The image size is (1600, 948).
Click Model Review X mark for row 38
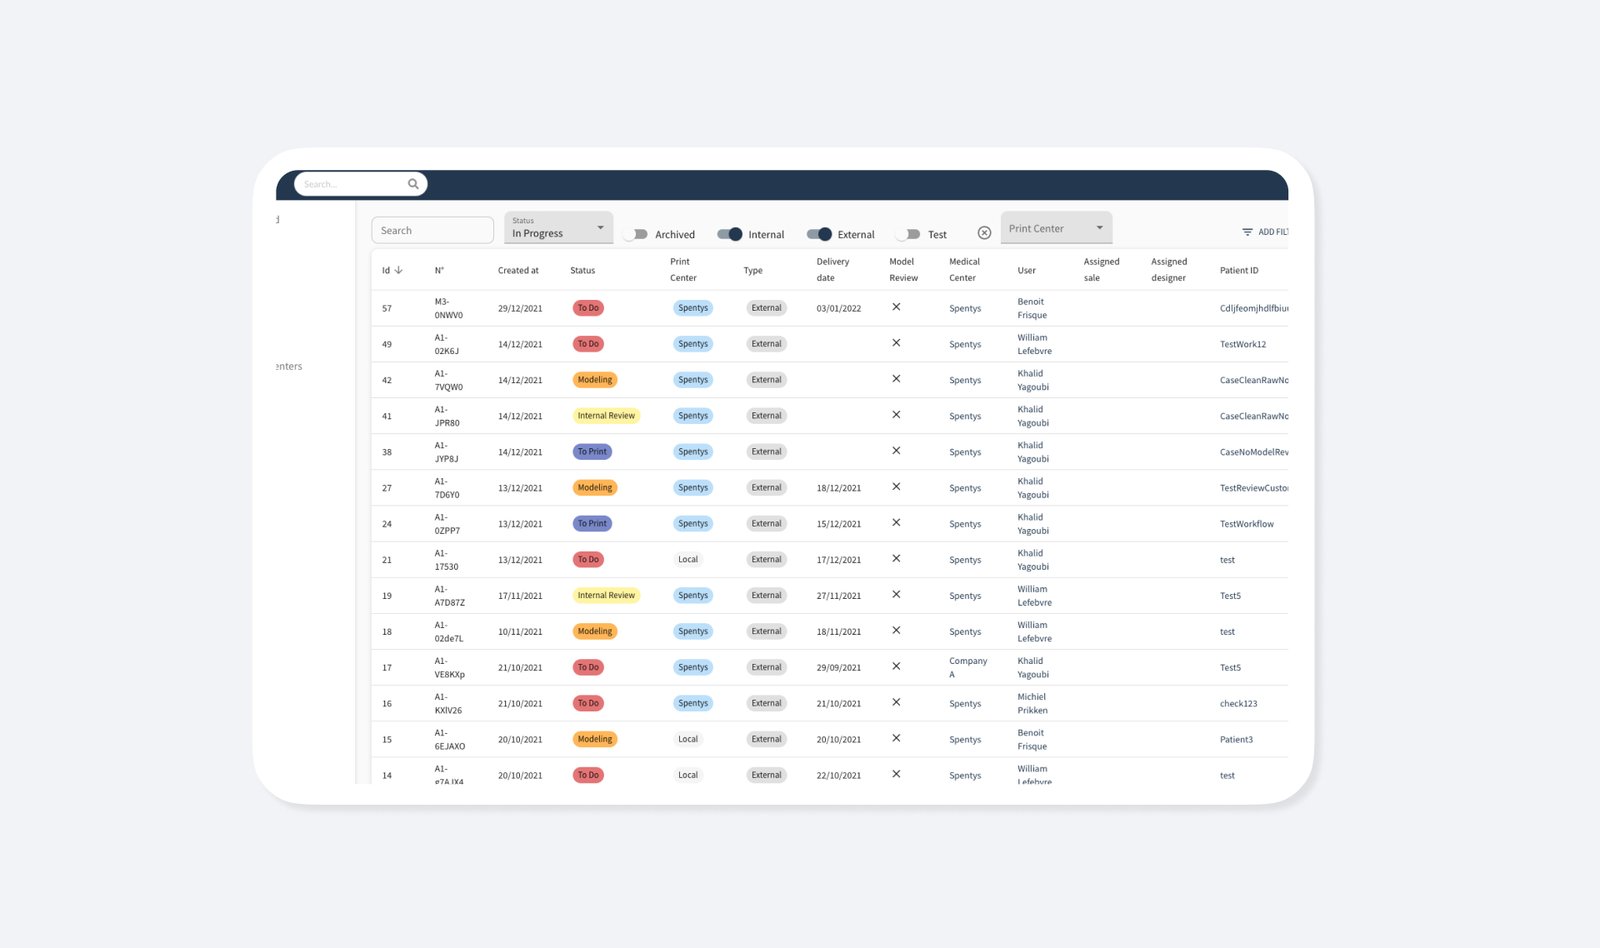click(x=896, y=451)
